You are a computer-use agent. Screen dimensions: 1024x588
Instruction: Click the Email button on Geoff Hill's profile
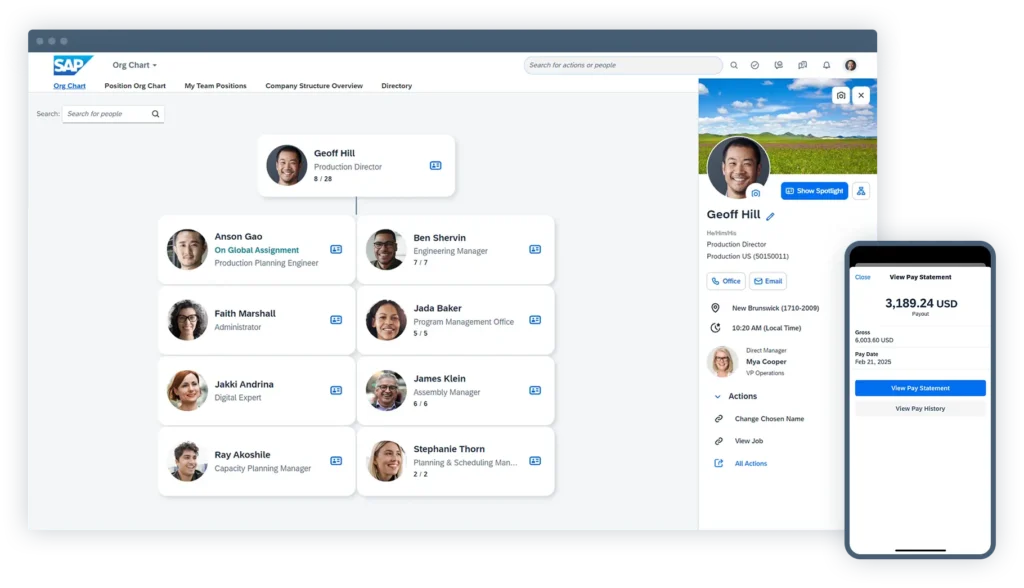(767, 281)
